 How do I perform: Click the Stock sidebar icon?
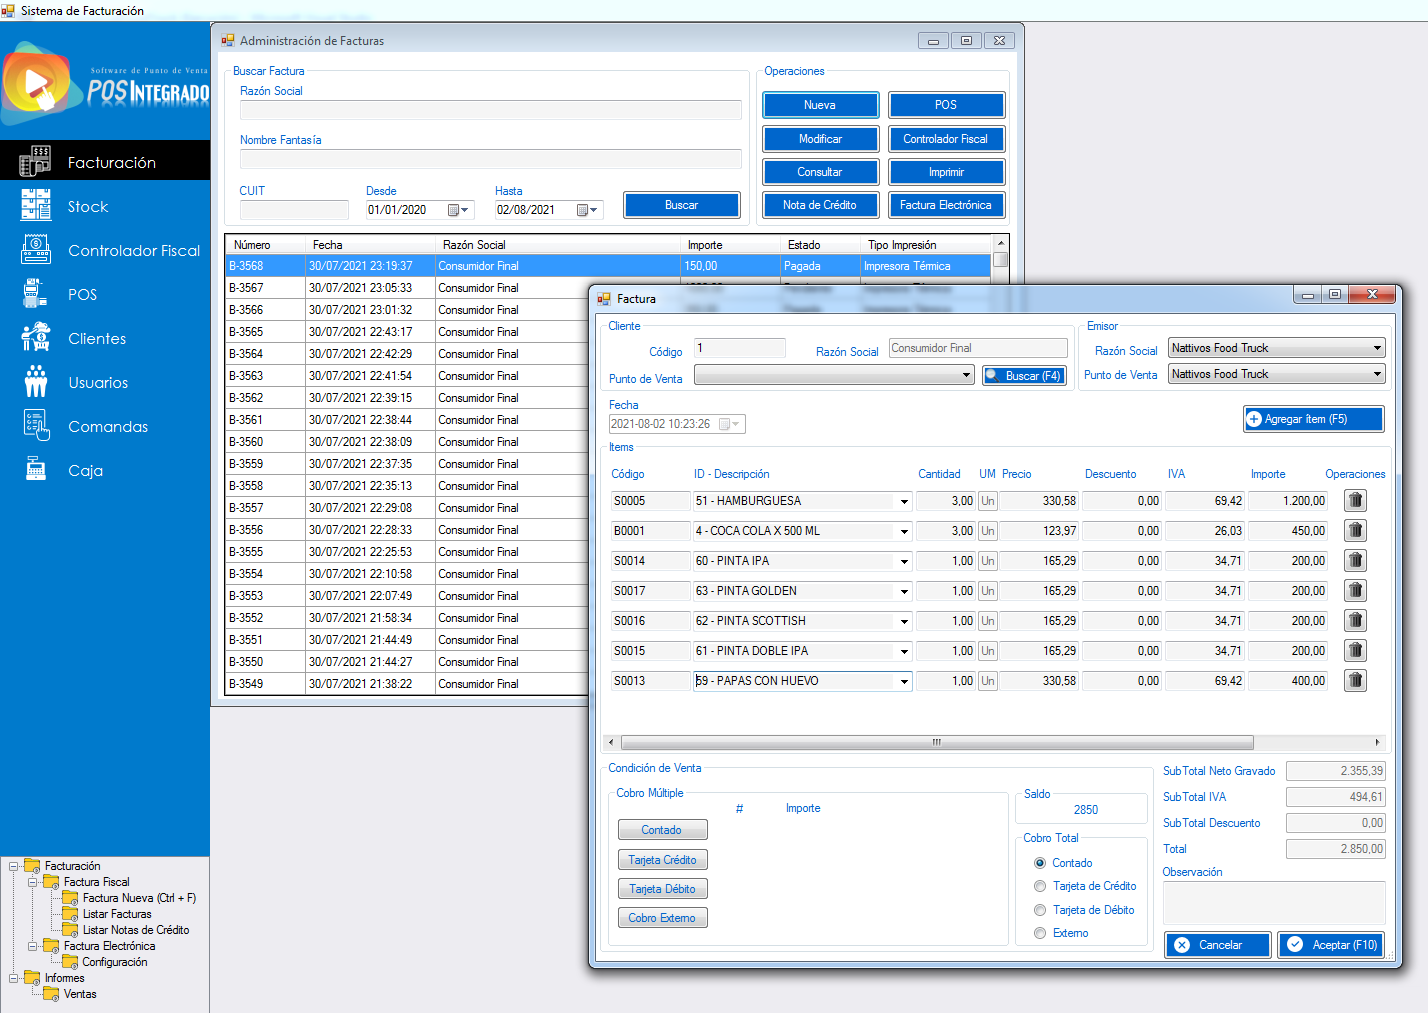click(x=35, y=205)
